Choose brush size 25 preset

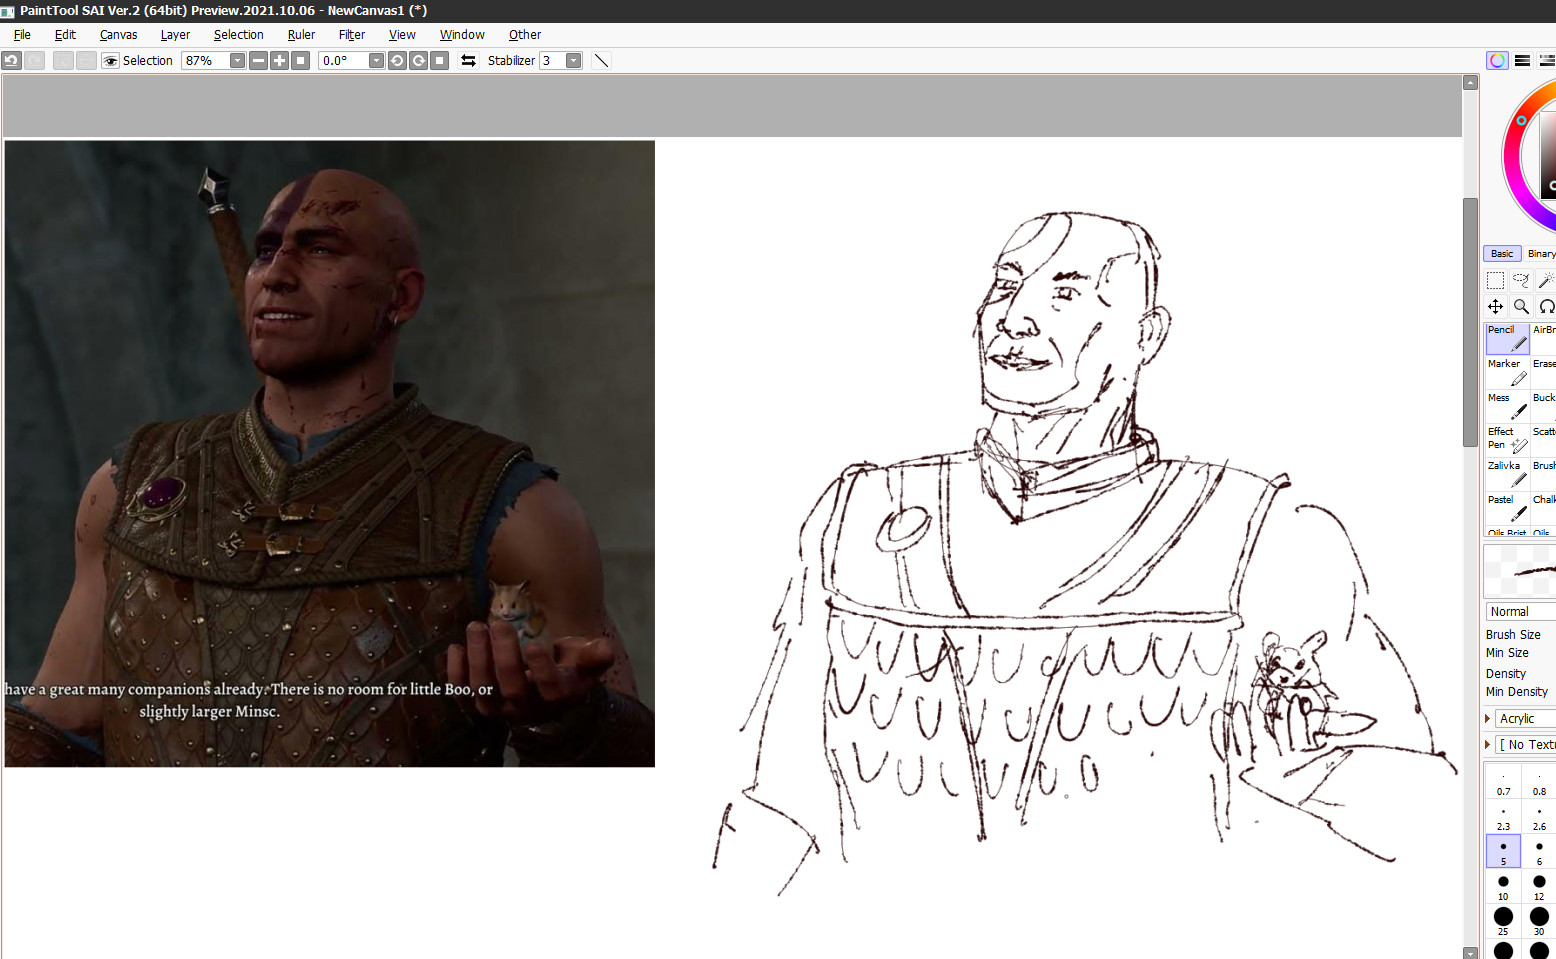click(x=1503, y=922)
